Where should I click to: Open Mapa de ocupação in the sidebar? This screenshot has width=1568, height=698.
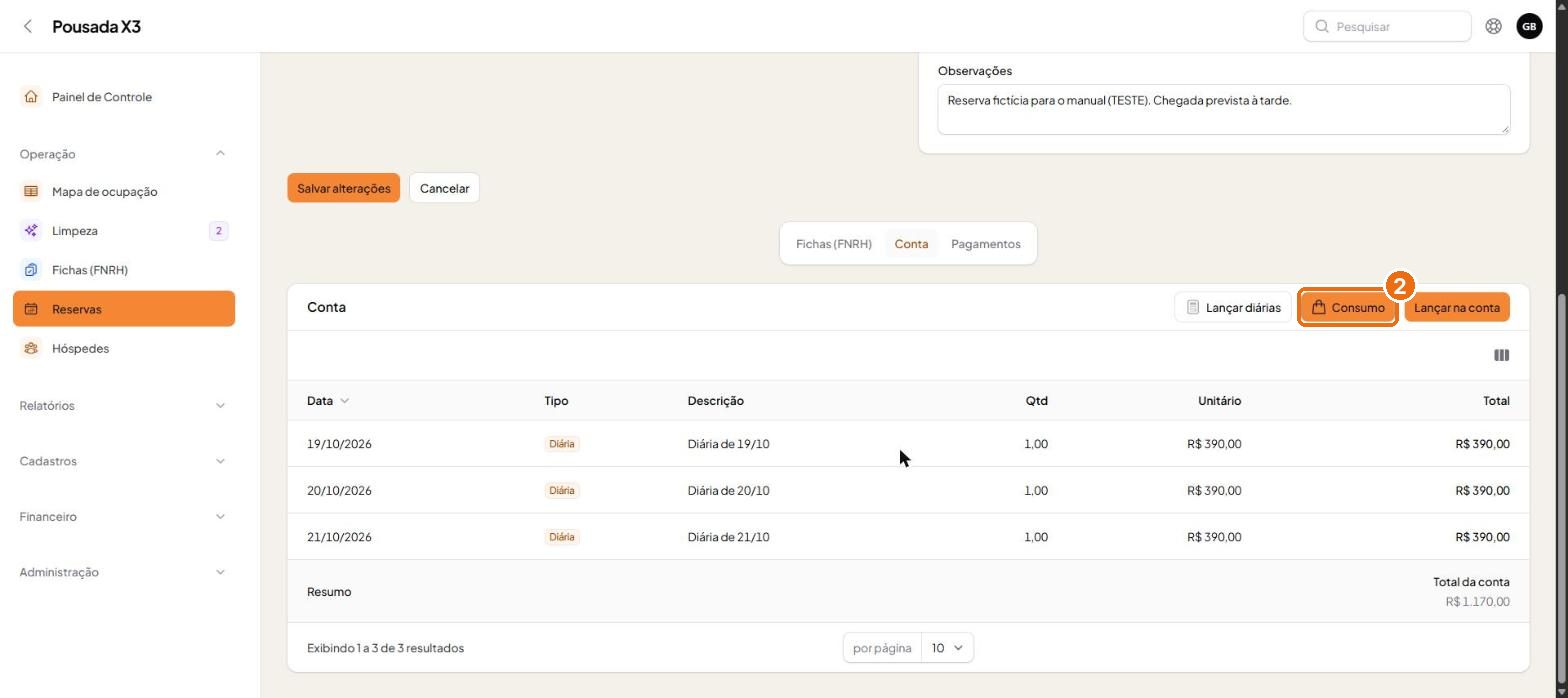tap(124, 191)
